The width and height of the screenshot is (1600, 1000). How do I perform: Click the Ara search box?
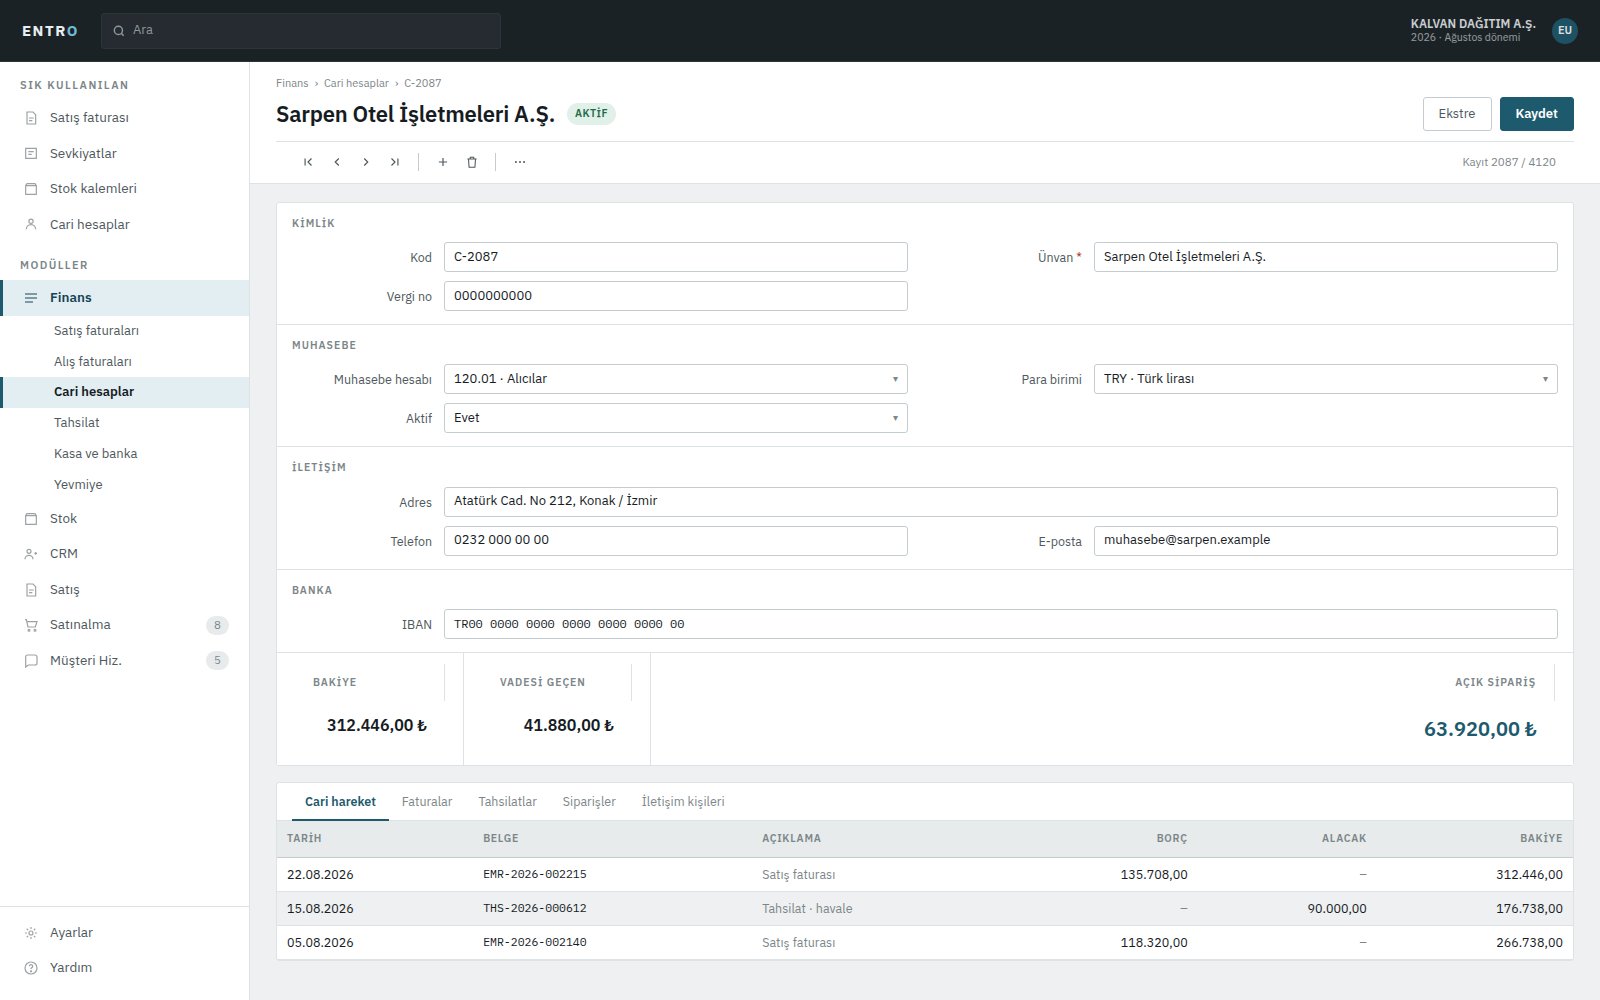(x=301, y=31)
